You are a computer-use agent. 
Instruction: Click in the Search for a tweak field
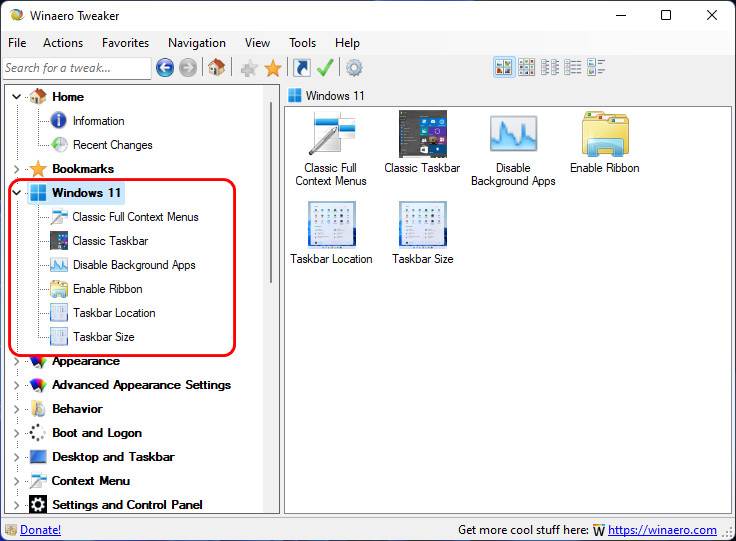point(77,69)
